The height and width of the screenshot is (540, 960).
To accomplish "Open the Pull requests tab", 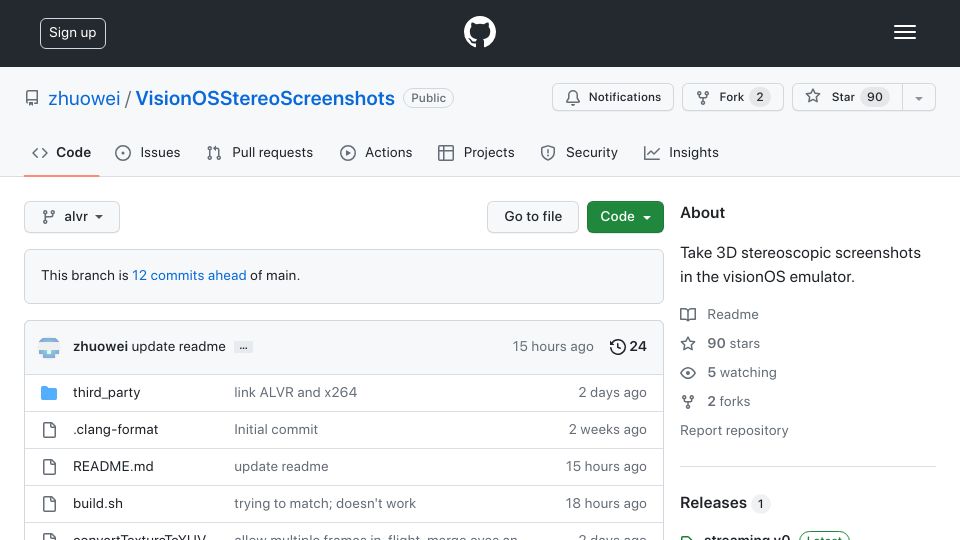I will click(x=260, y=152).
